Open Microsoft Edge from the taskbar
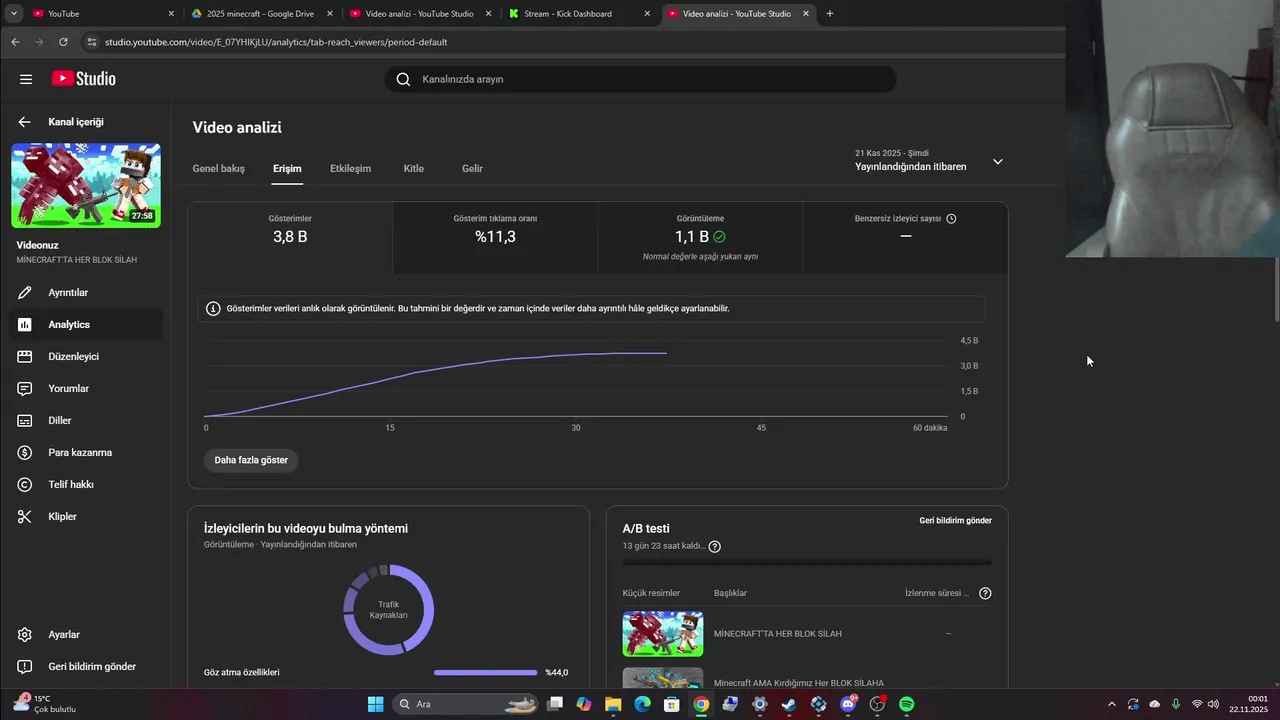Image resolution: width=1280 pixels, height=720 pixels. pyautogui.click(x=642, y=704)
